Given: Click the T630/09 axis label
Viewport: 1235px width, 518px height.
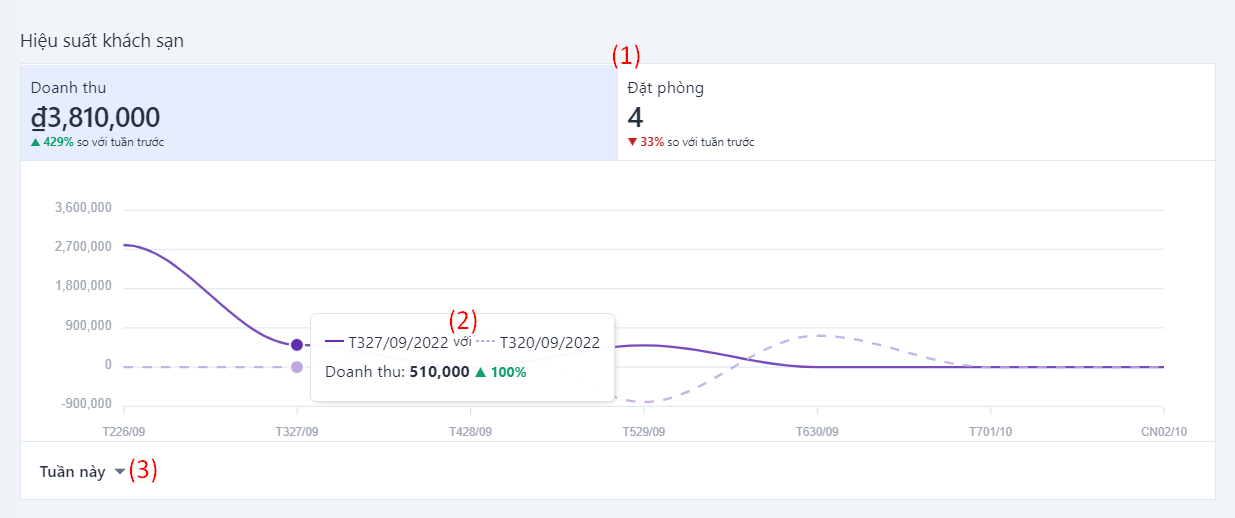Looking at the screenshot, I should tap(817, 432).
